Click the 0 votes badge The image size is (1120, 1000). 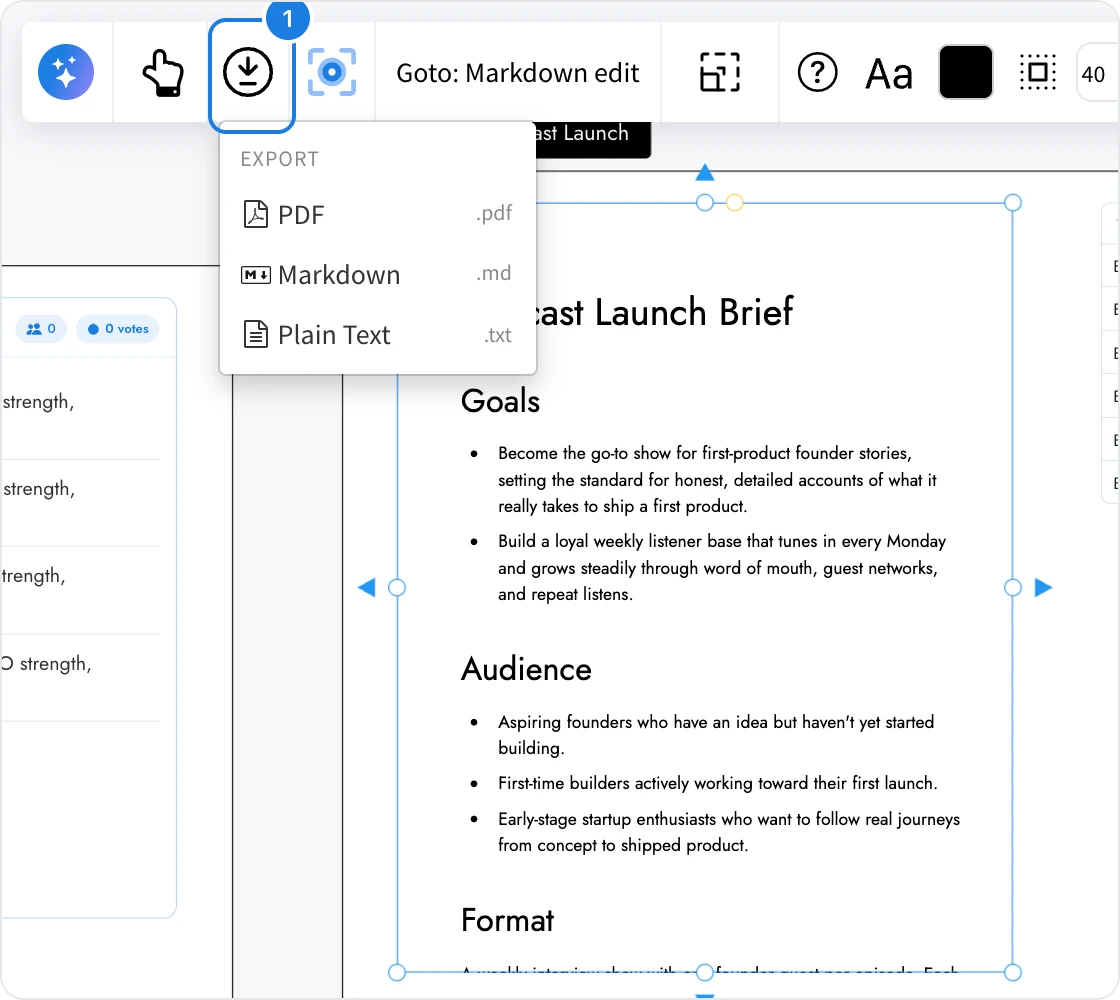point(118,329)
